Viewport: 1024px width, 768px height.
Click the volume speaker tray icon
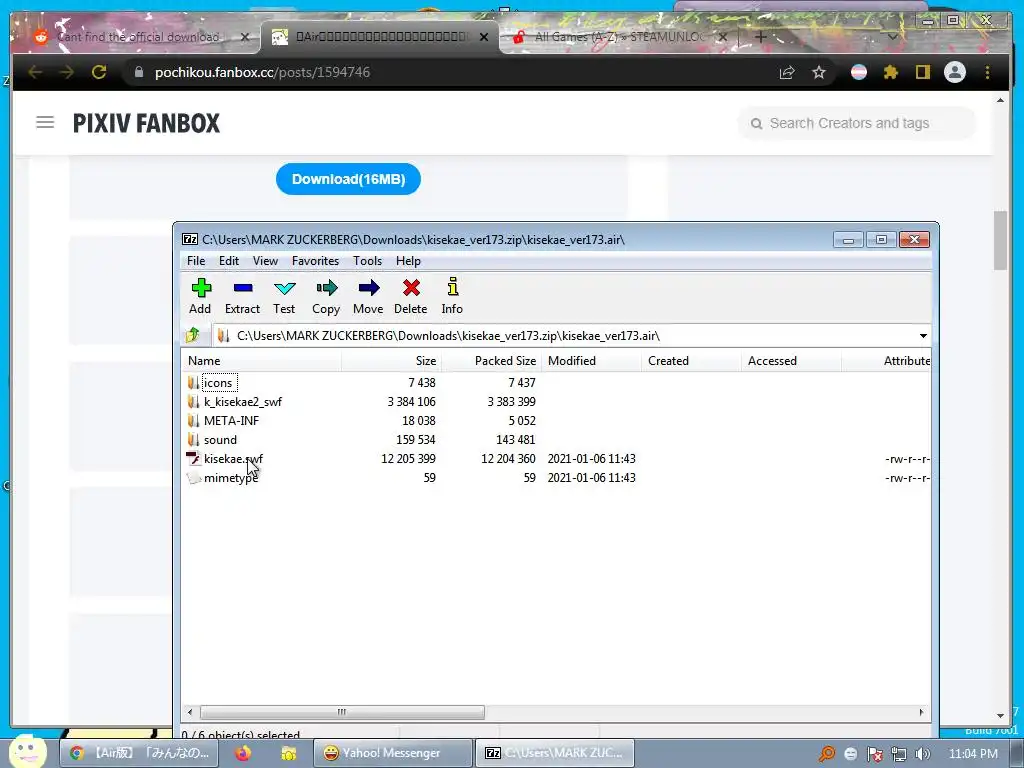(x=922, y=754)
